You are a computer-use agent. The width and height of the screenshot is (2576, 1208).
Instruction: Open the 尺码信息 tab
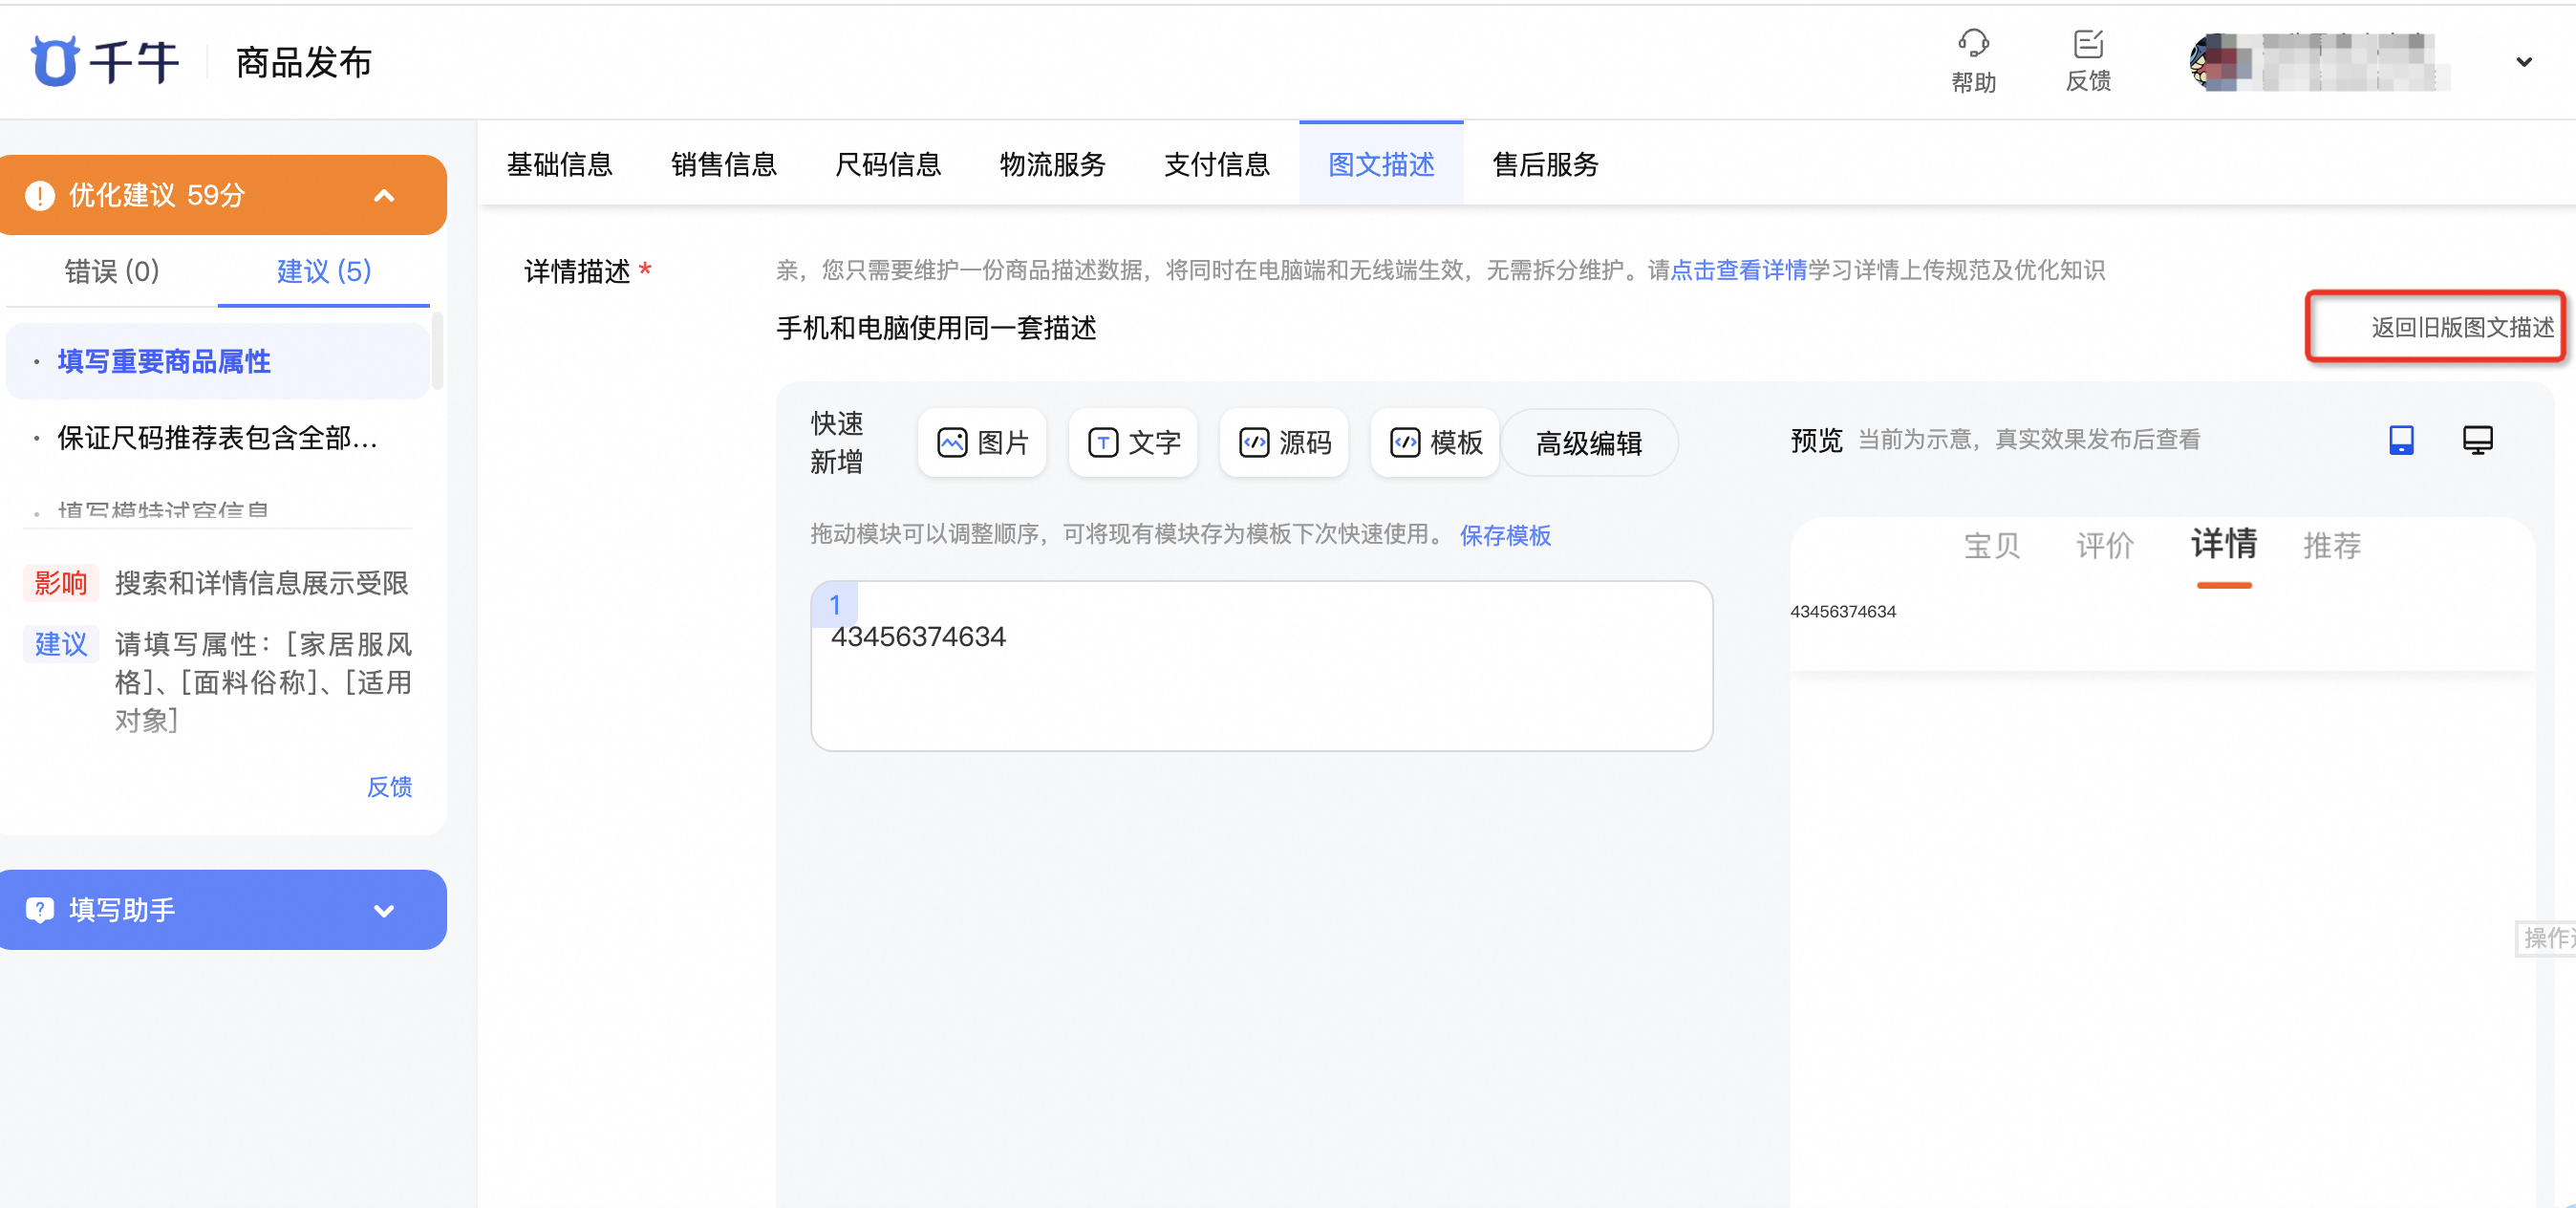888,164
